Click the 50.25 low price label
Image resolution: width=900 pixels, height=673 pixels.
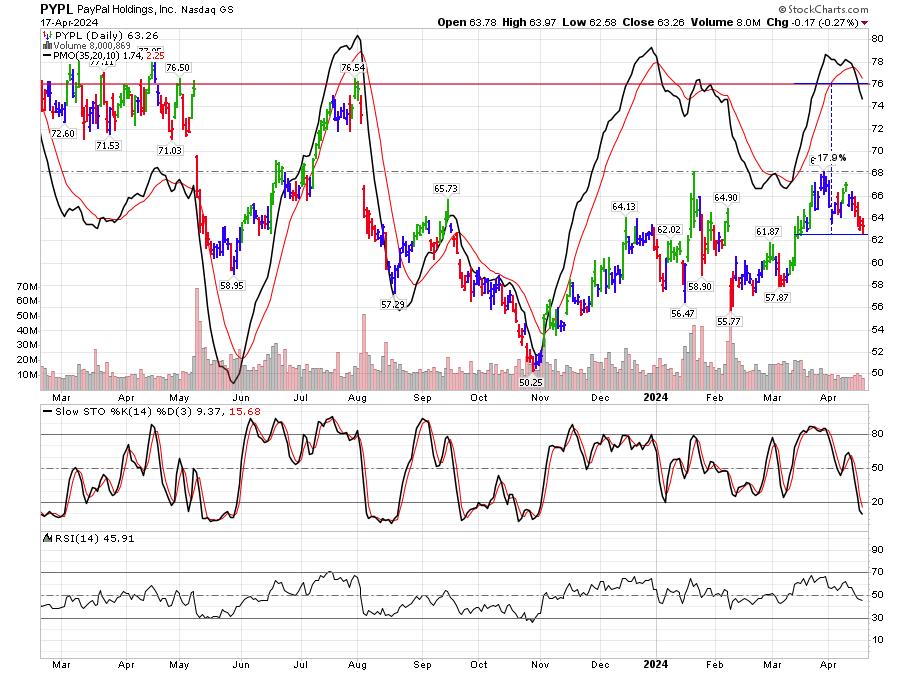[x=532, y=382]
